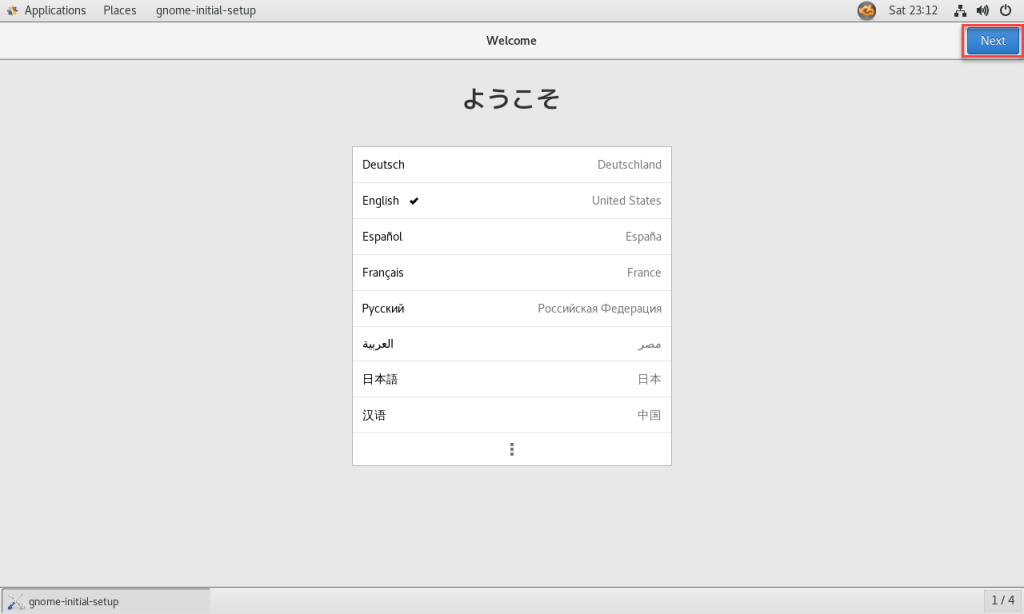Select Deutsch language row
1024x614 pixels.
511,165
